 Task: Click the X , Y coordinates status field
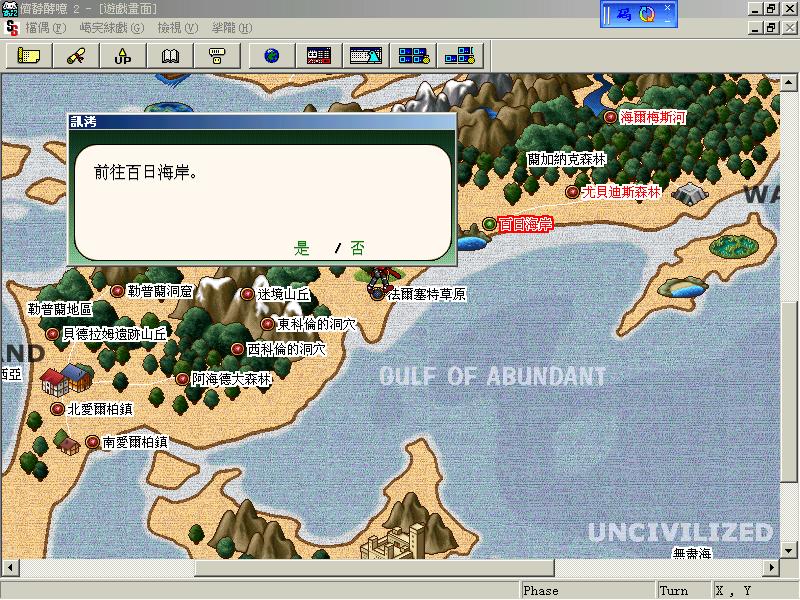(755, 590)
